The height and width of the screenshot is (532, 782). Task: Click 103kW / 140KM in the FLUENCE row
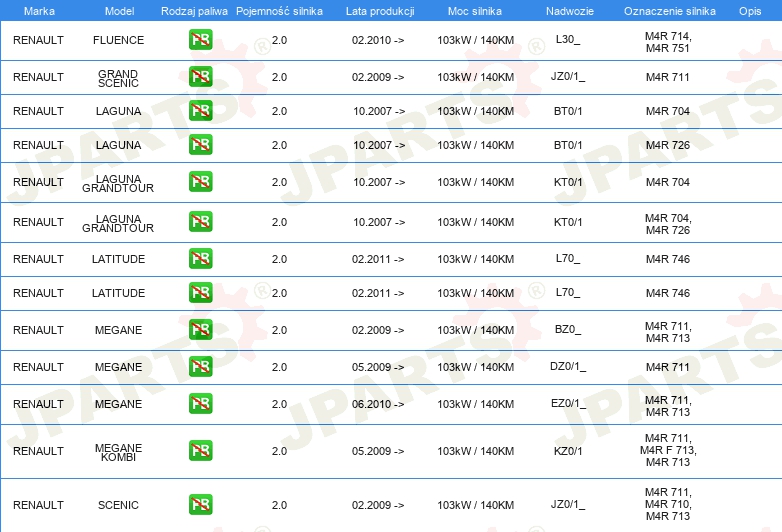476,40
